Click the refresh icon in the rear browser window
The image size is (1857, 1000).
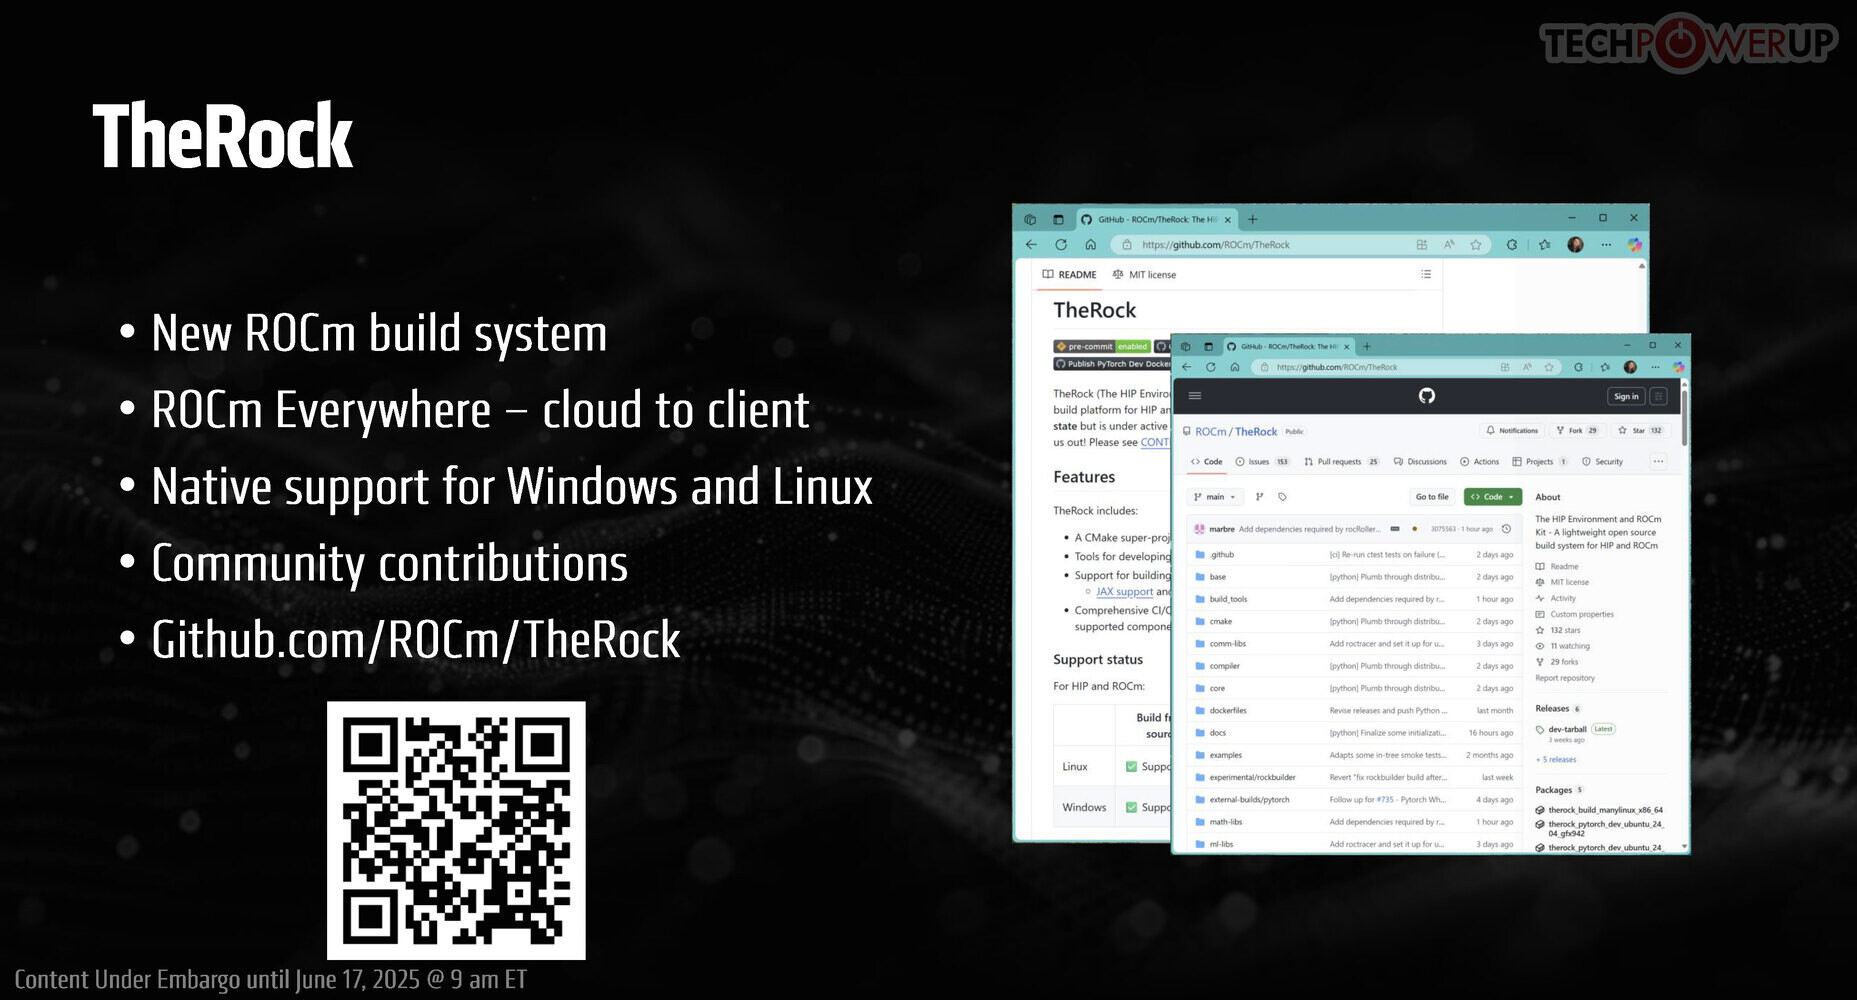1061,245
